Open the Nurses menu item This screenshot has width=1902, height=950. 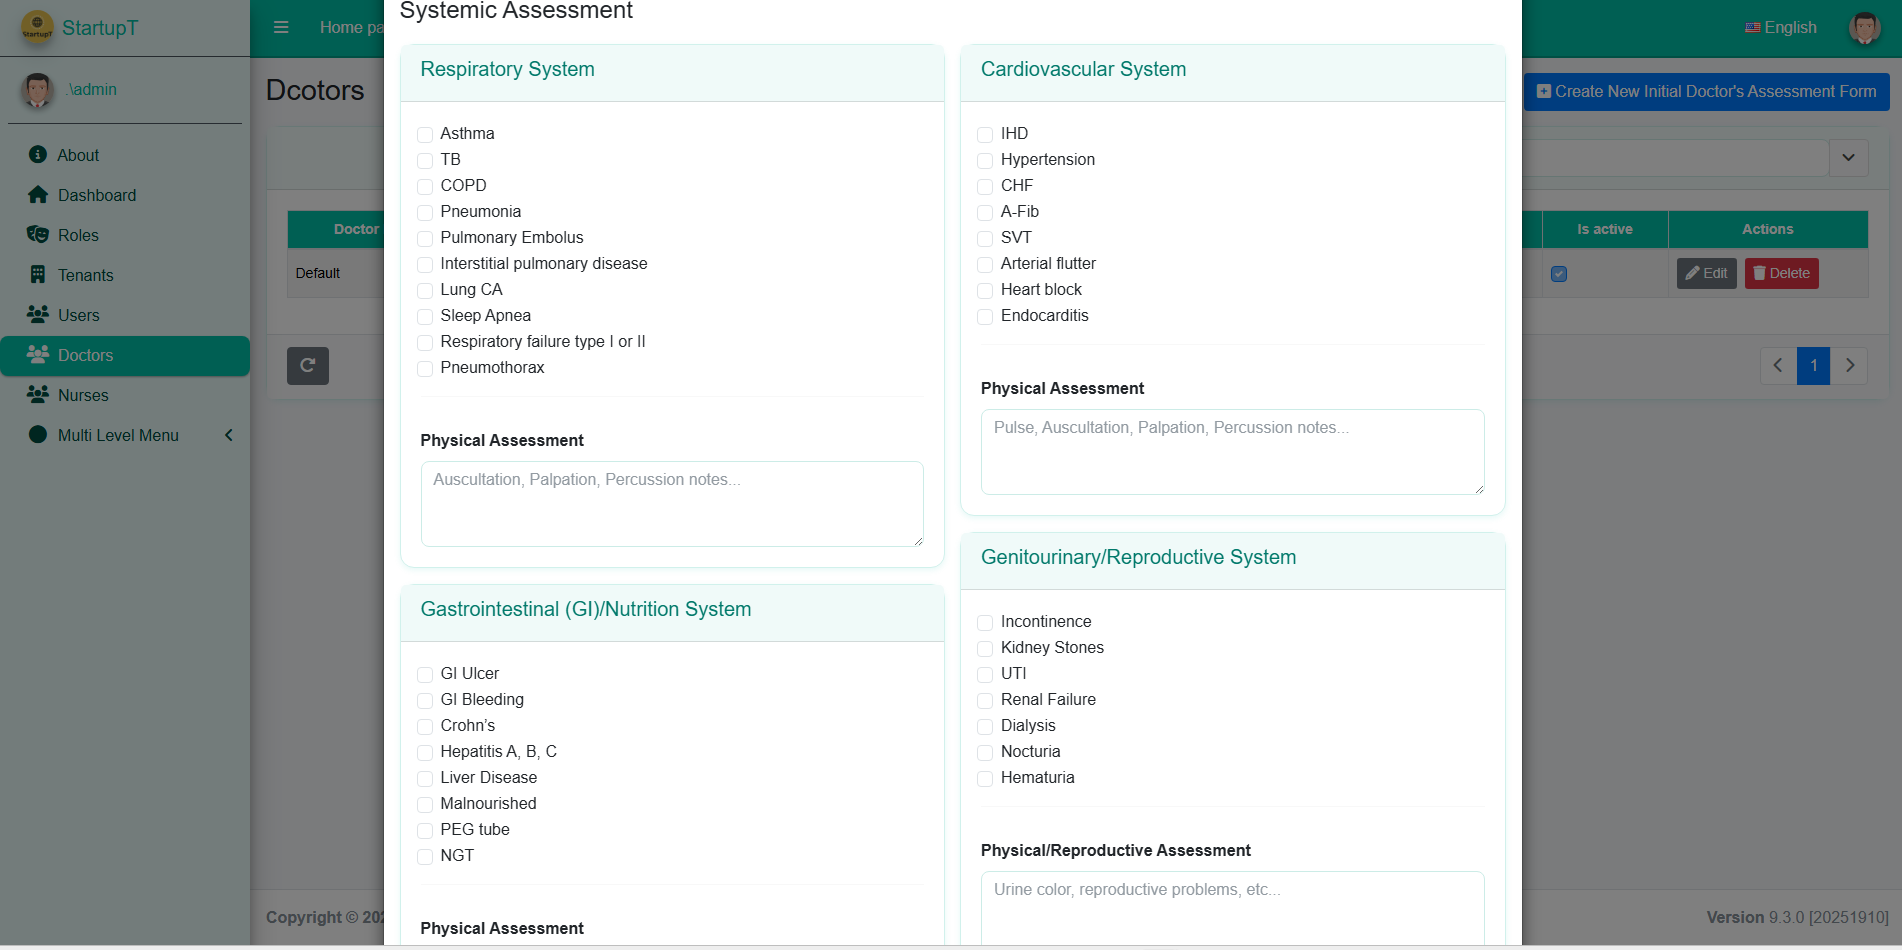pyautogui.click(x=83, y=395)
